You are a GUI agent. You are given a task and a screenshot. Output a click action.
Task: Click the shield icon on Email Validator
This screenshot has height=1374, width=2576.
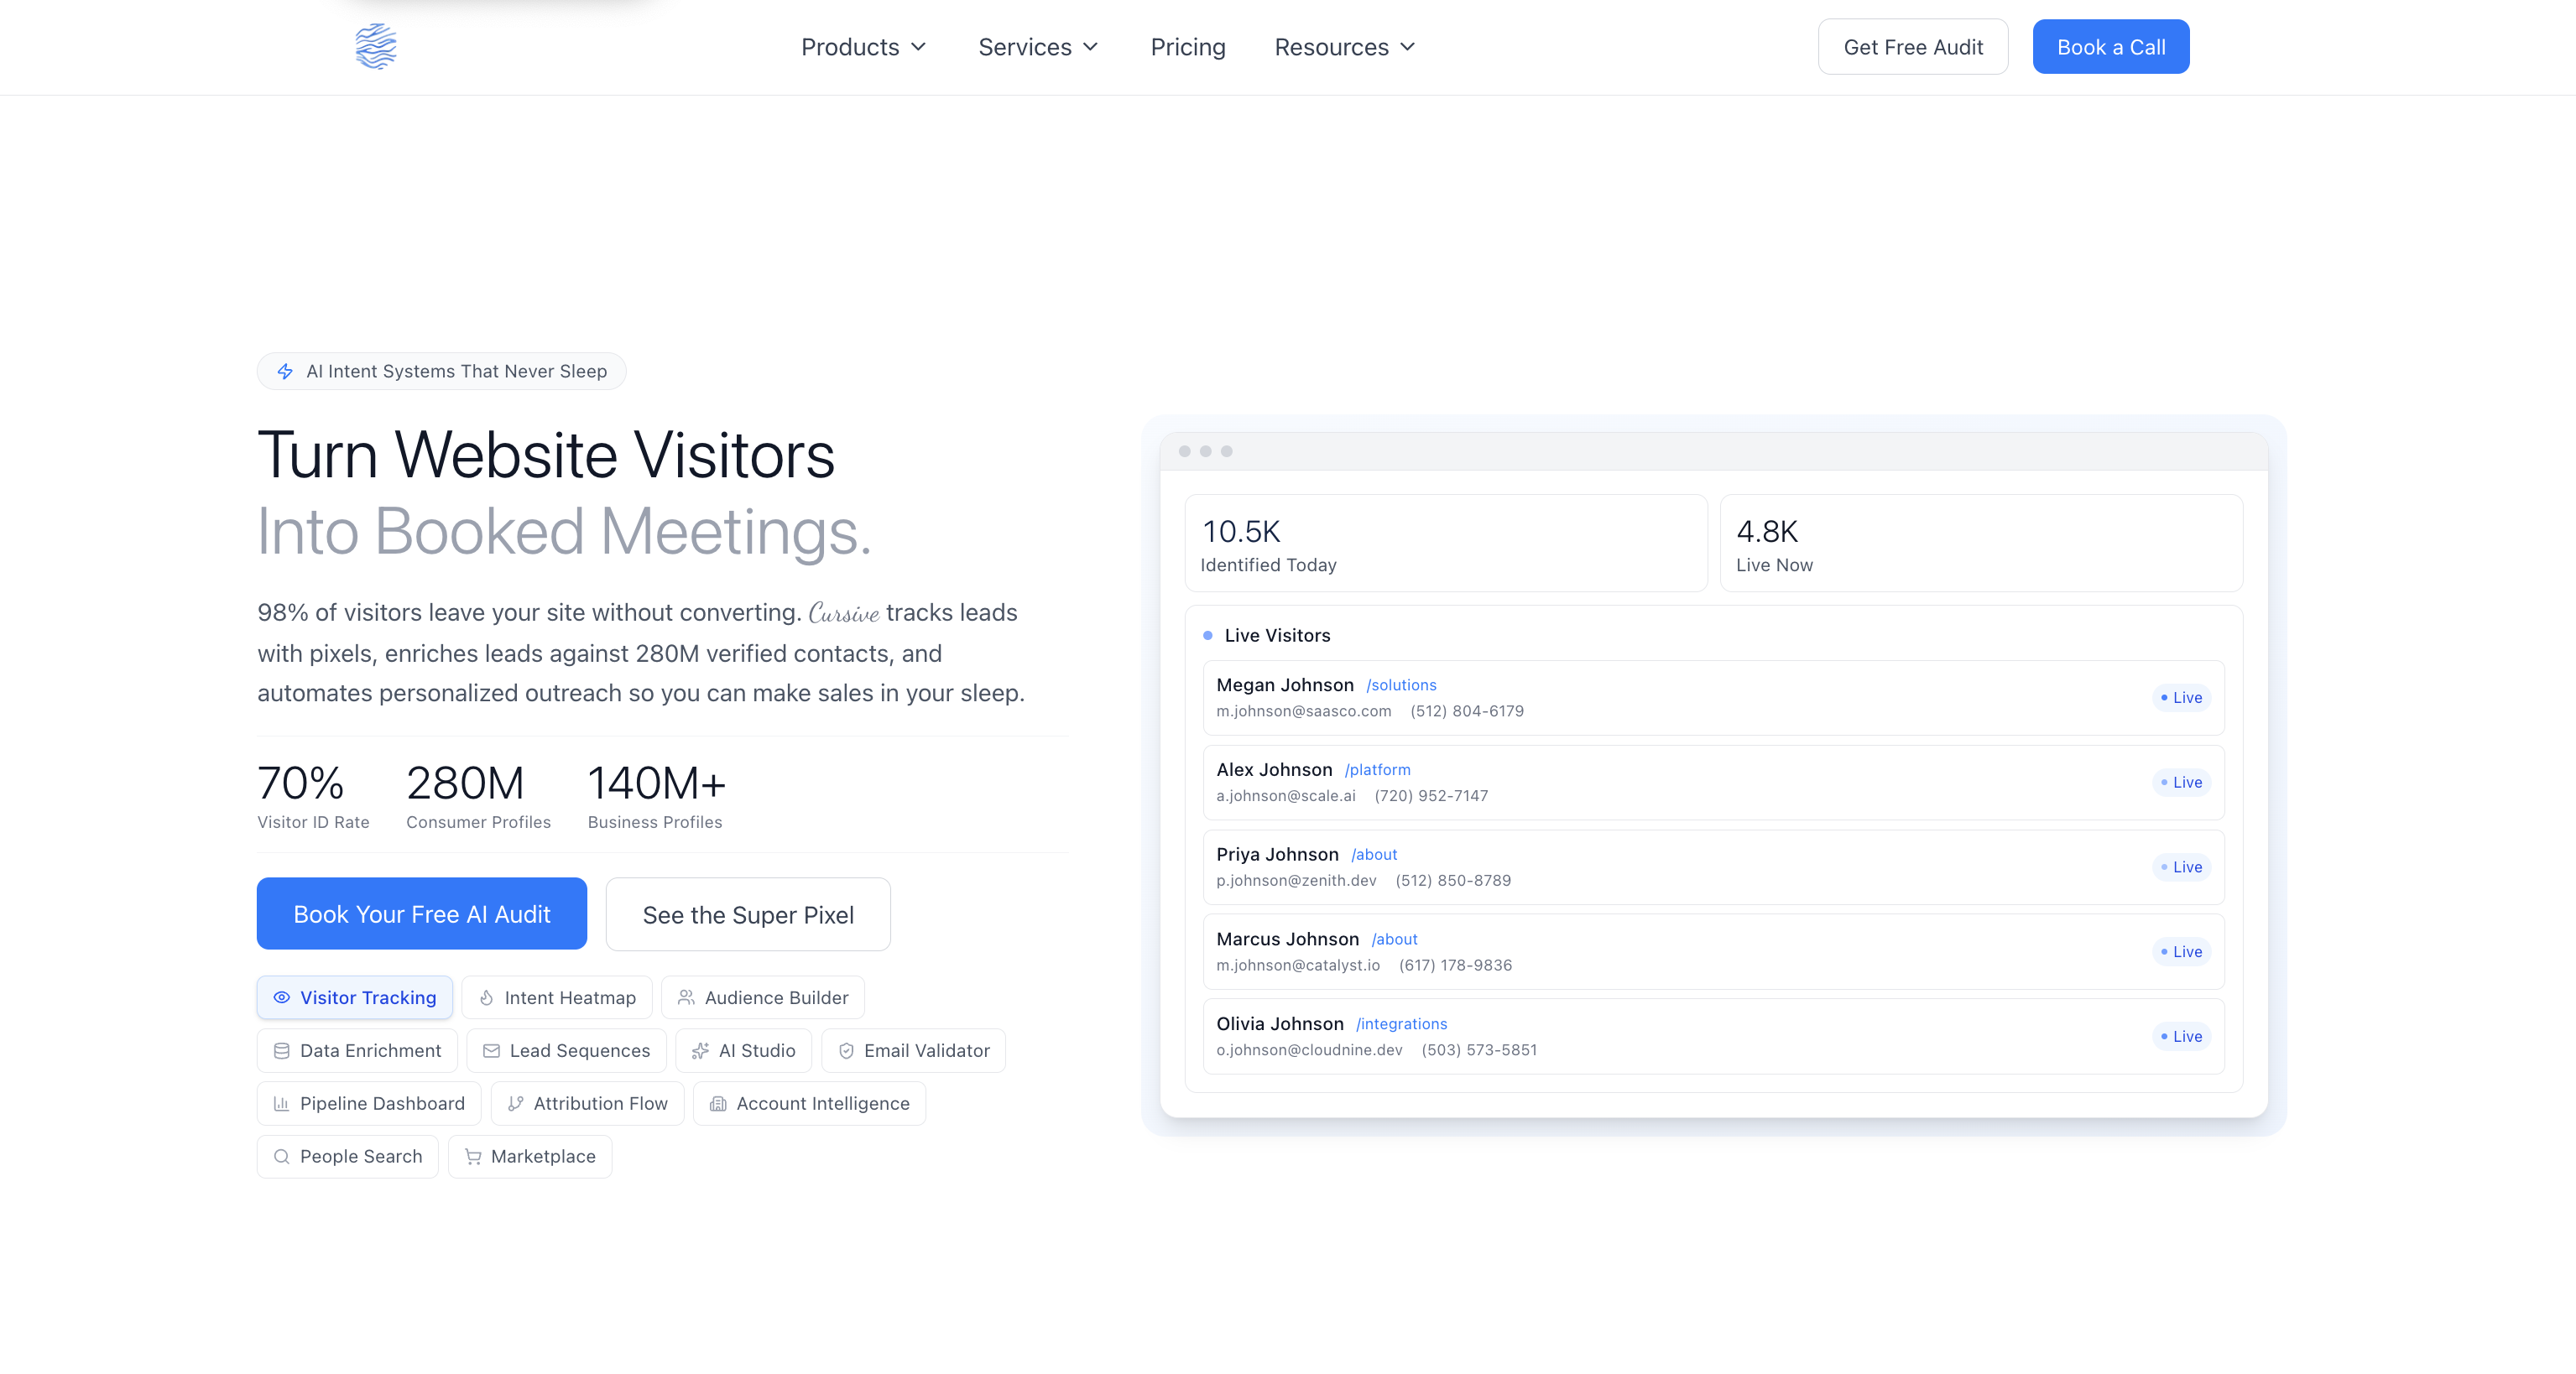coord(846,1050)
